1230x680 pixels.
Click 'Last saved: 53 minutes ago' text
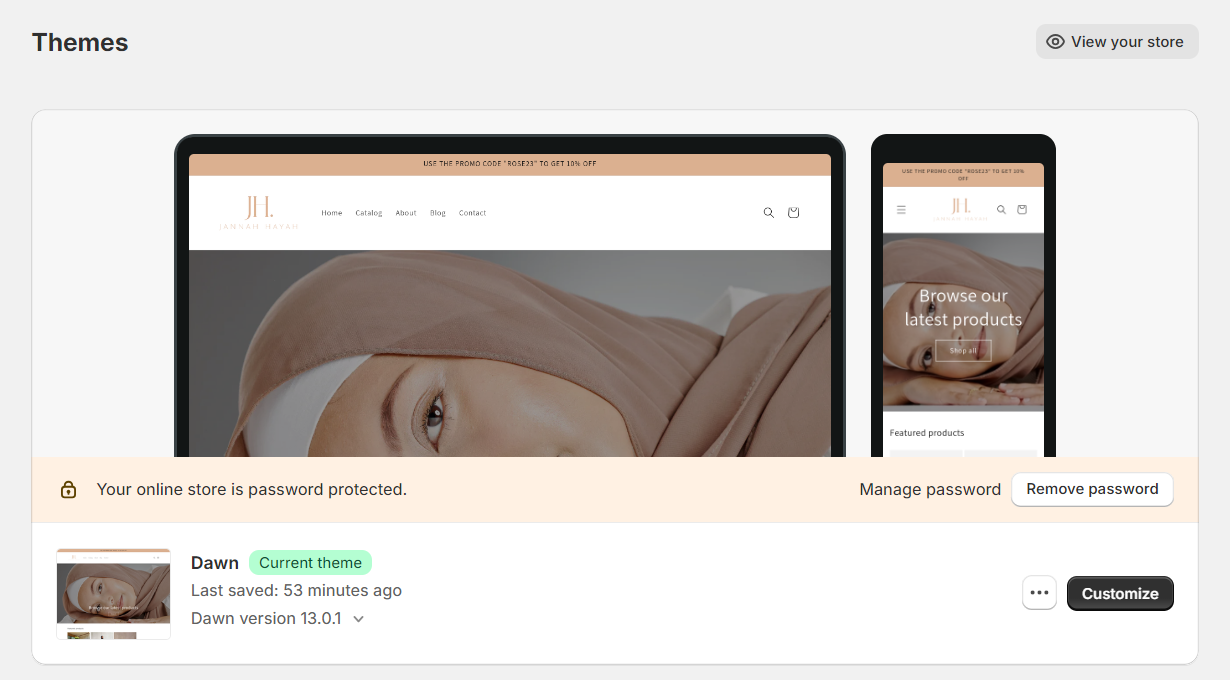296,590
